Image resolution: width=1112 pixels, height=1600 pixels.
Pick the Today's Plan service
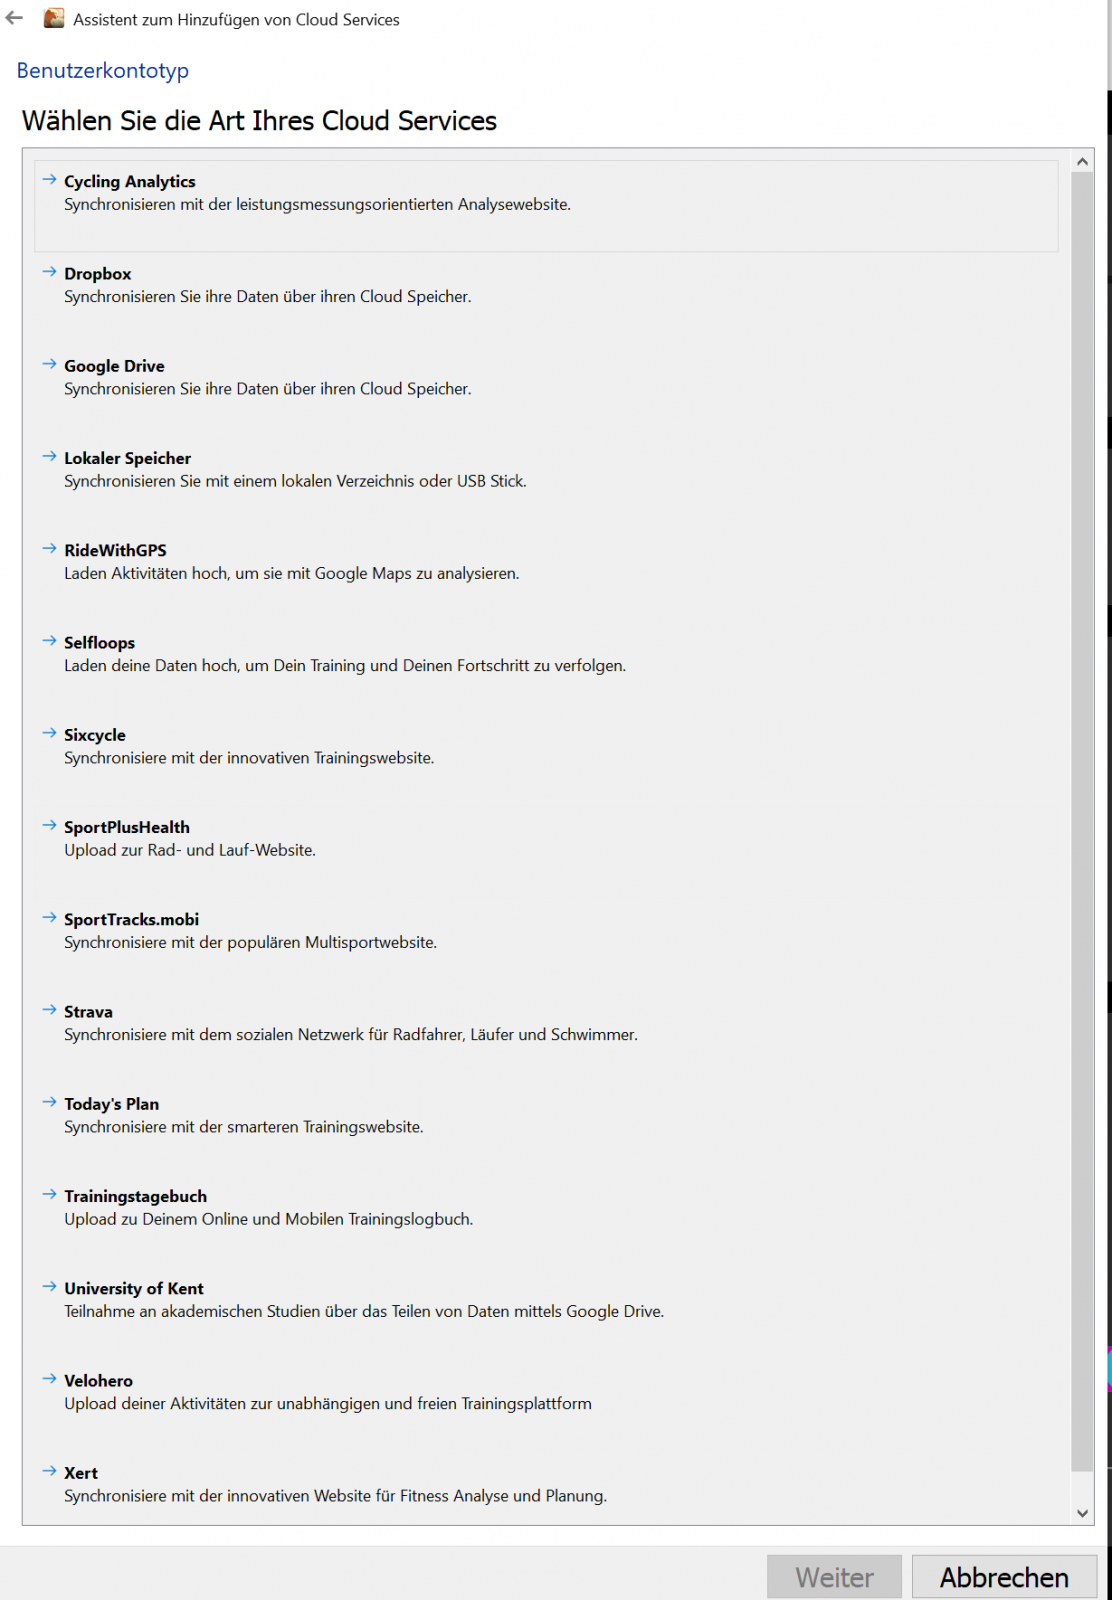(112, 1104)
